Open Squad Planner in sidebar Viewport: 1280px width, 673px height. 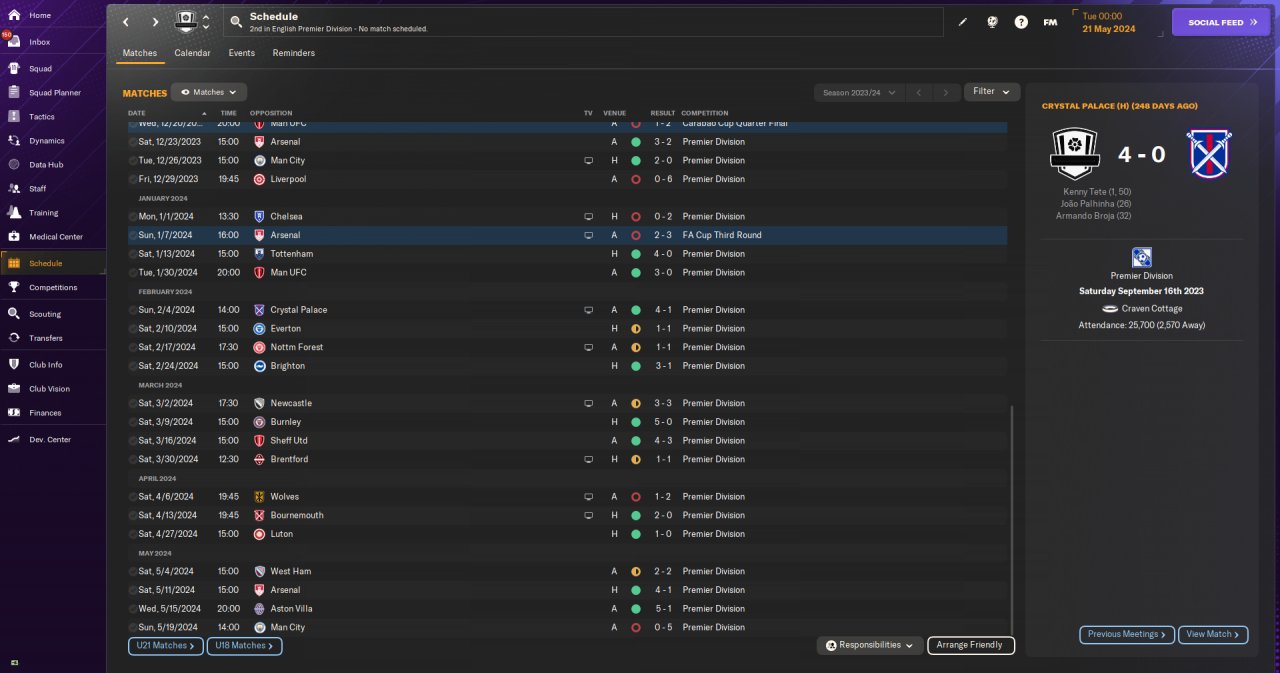click(x=55, y=93)
